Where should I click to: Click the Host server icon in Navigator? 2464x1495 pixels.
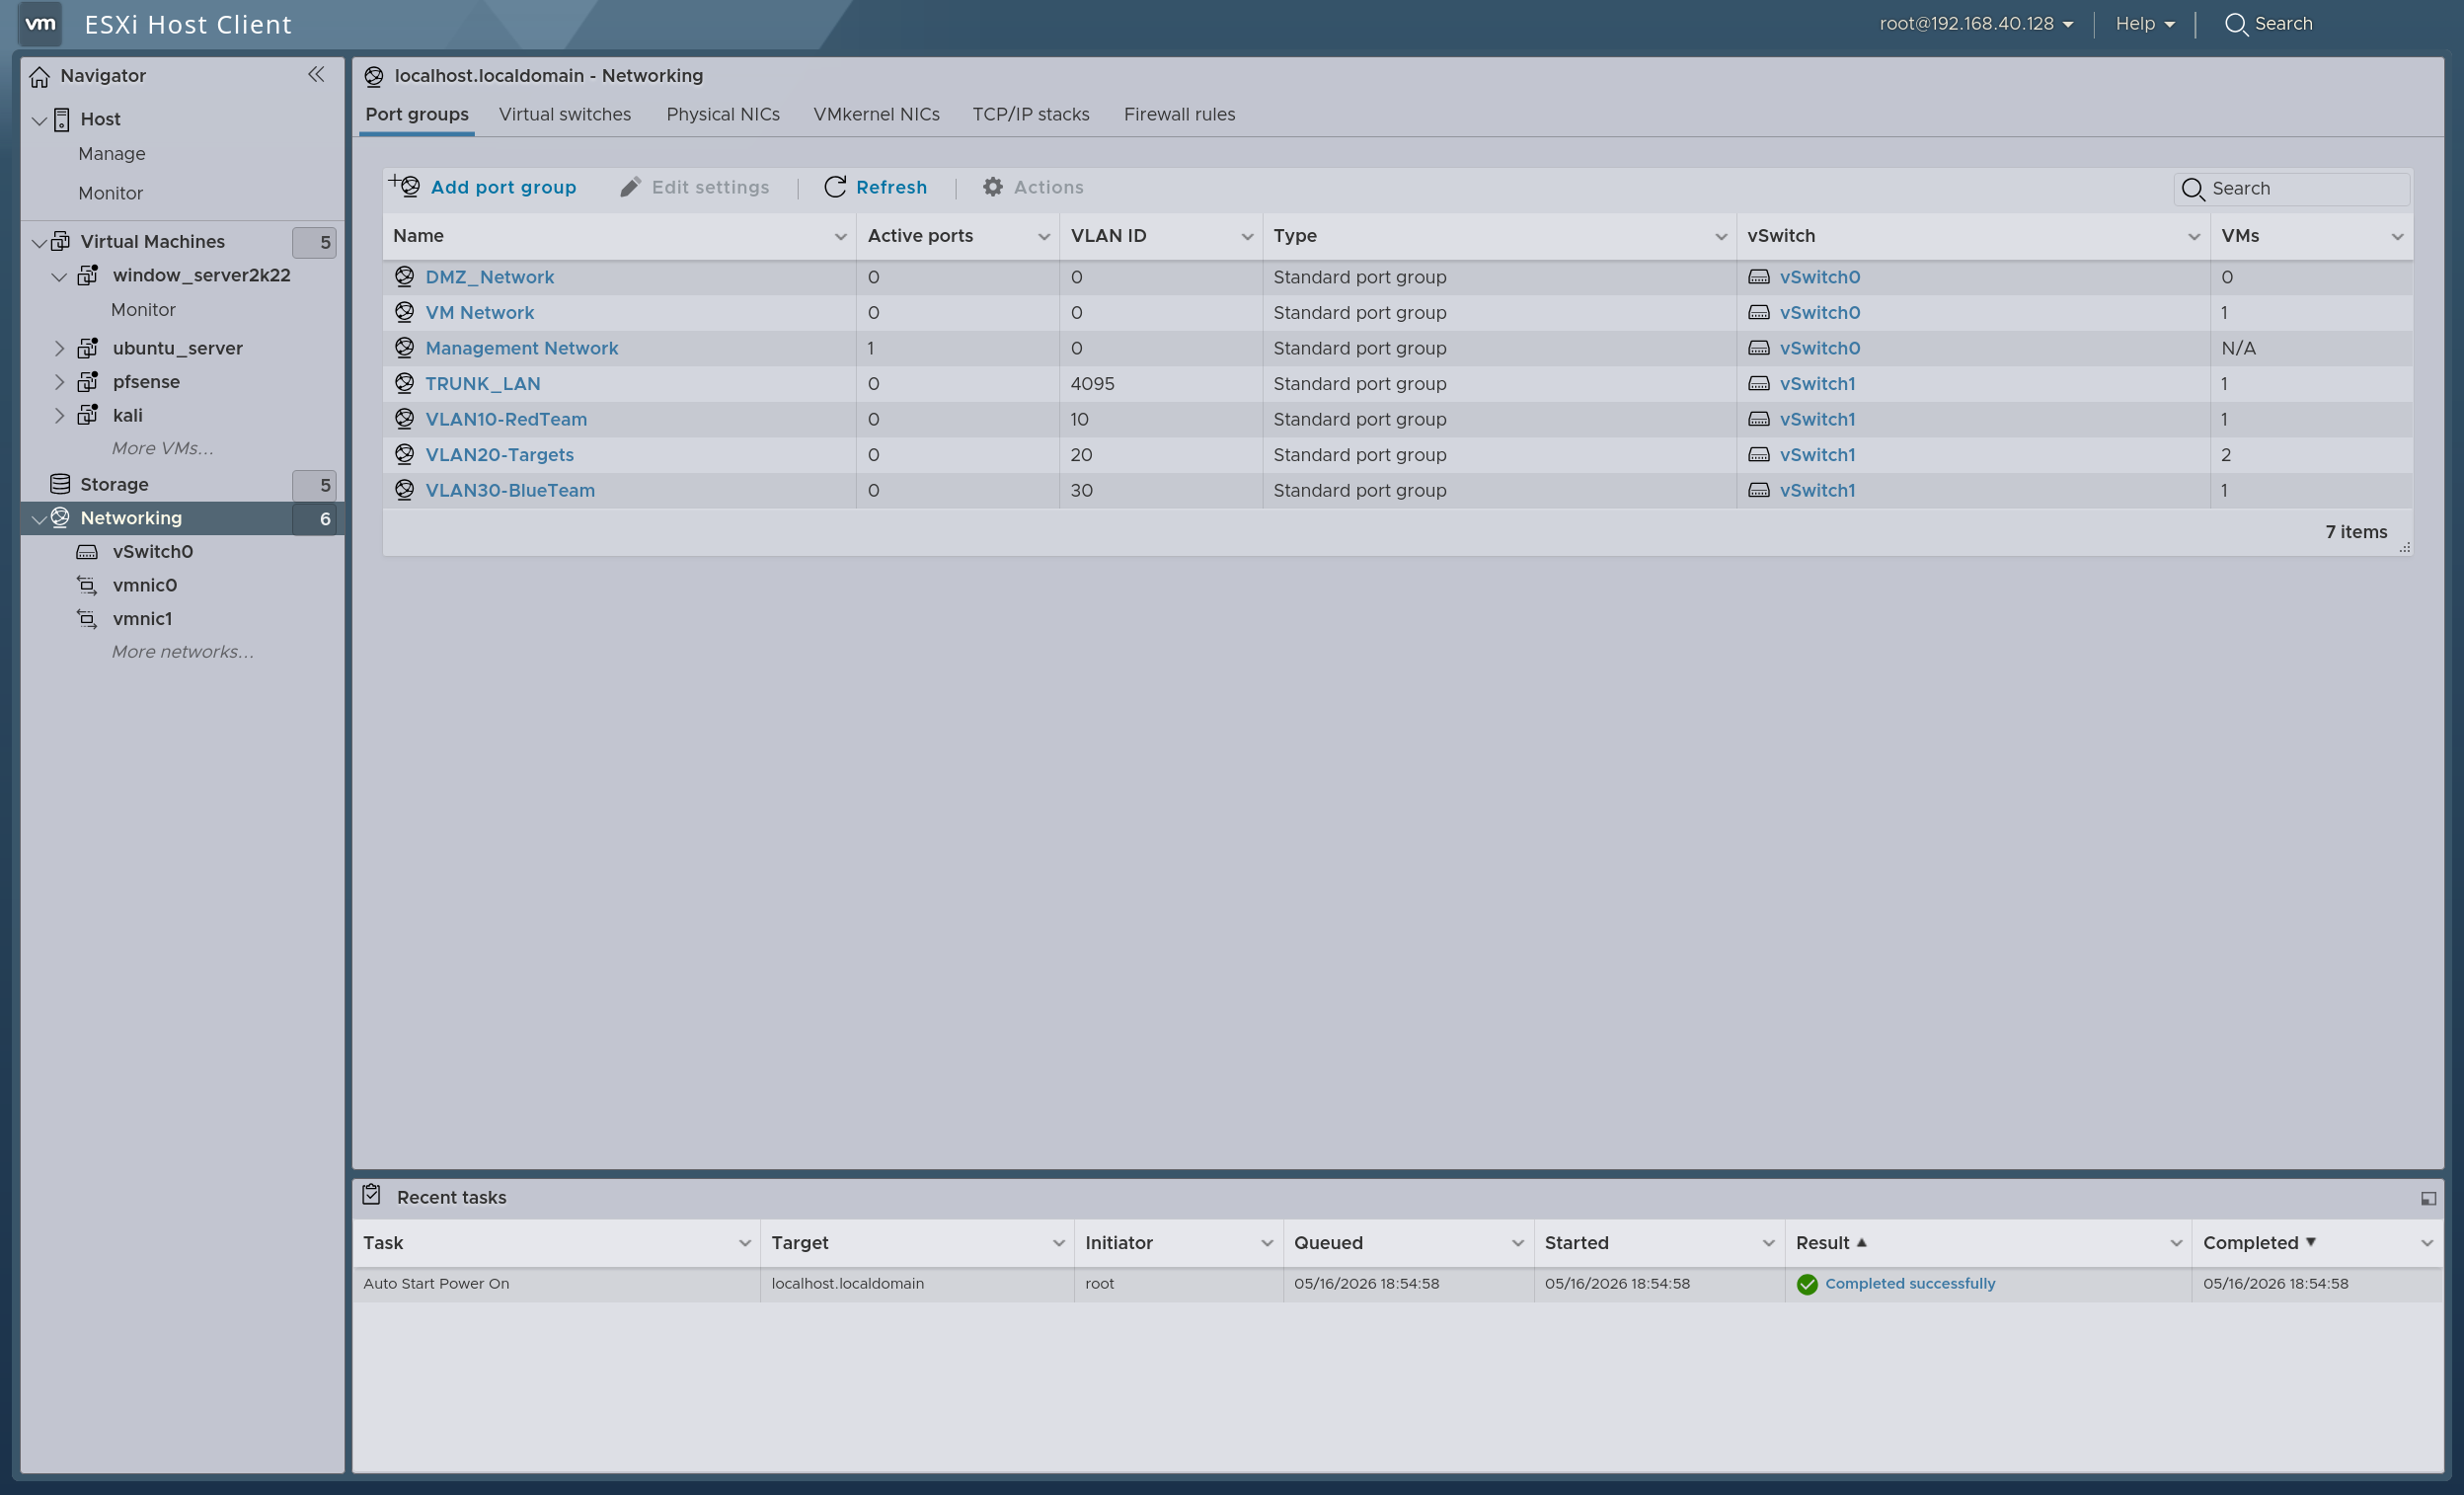62,119
